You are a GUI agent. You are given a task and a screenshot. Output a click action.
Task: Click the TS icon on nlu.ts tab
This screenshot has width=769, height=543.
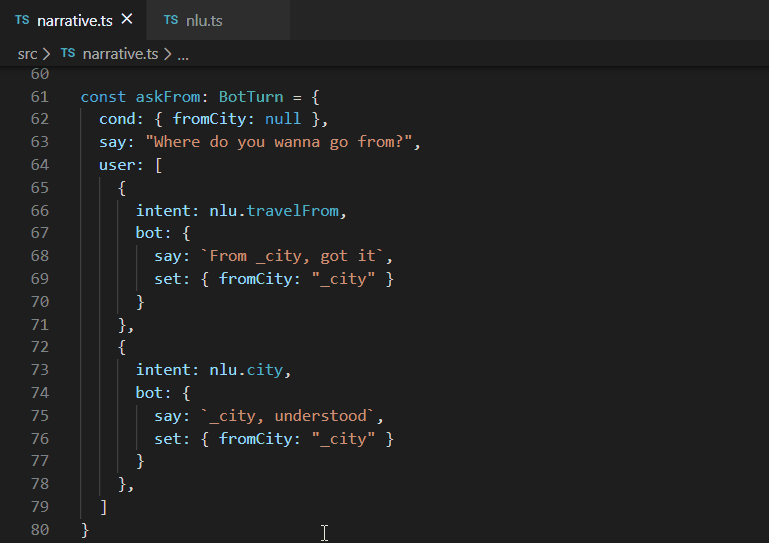[x=171, y=20]
